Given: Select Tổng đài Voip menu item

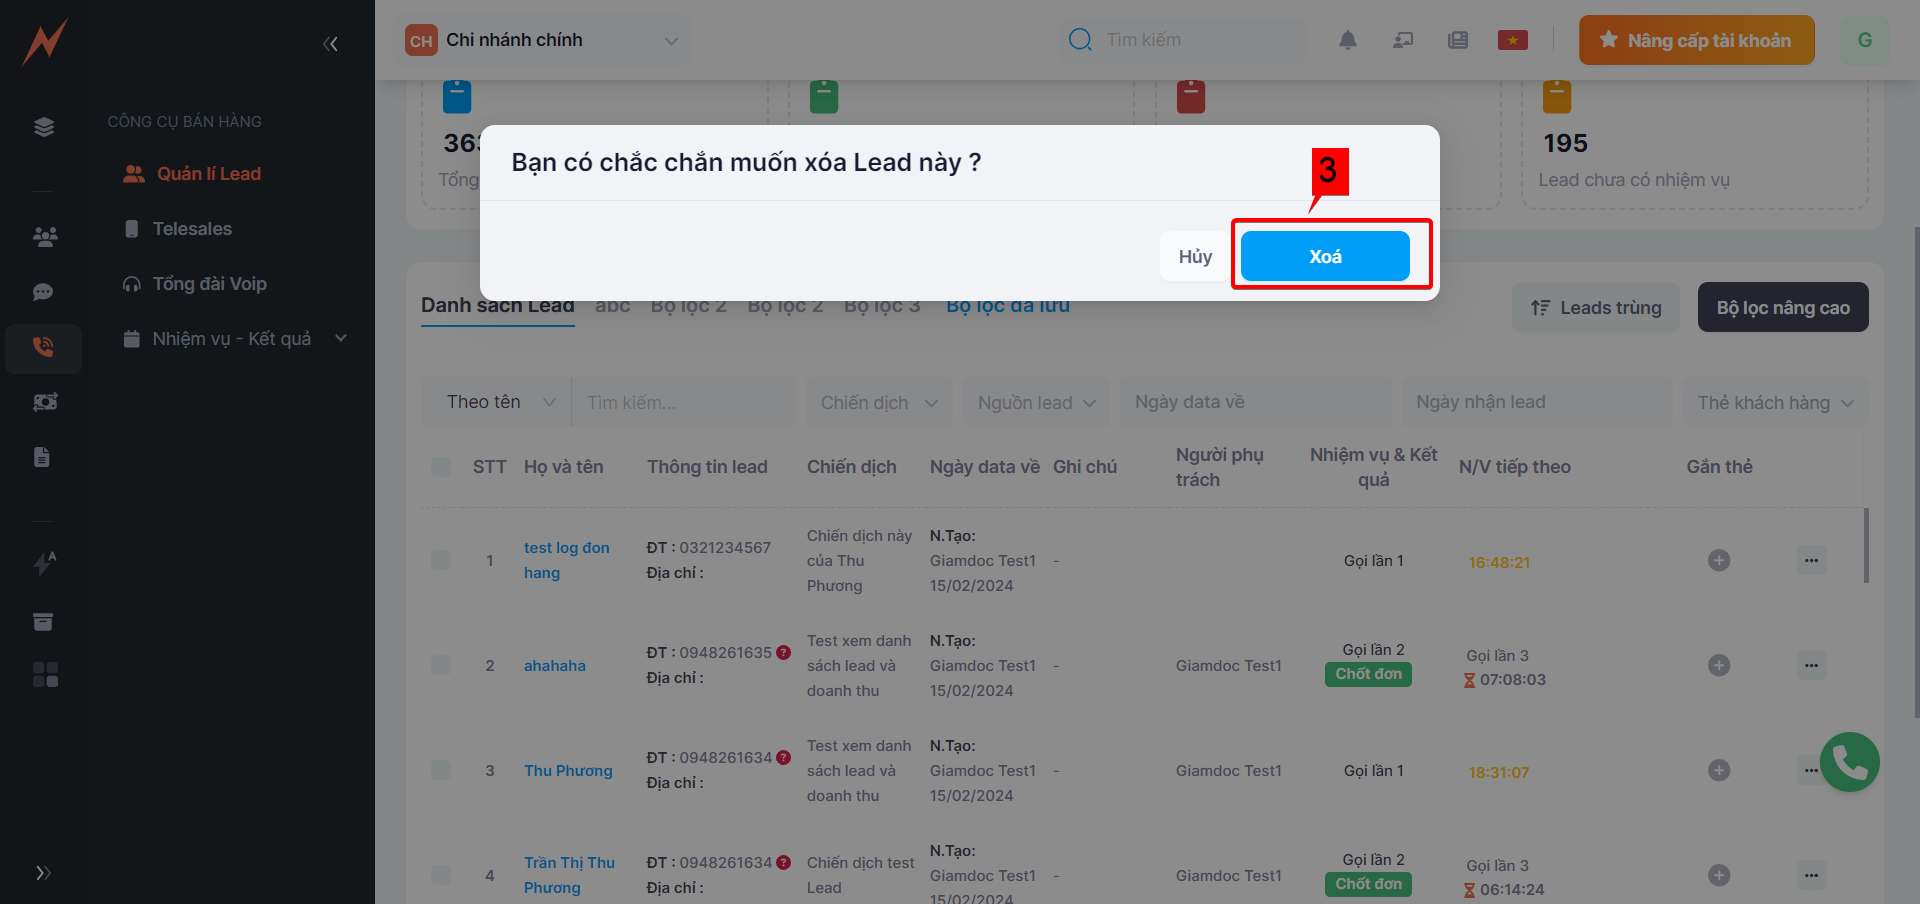Looking at the screenshot, I should pos(209,284).
